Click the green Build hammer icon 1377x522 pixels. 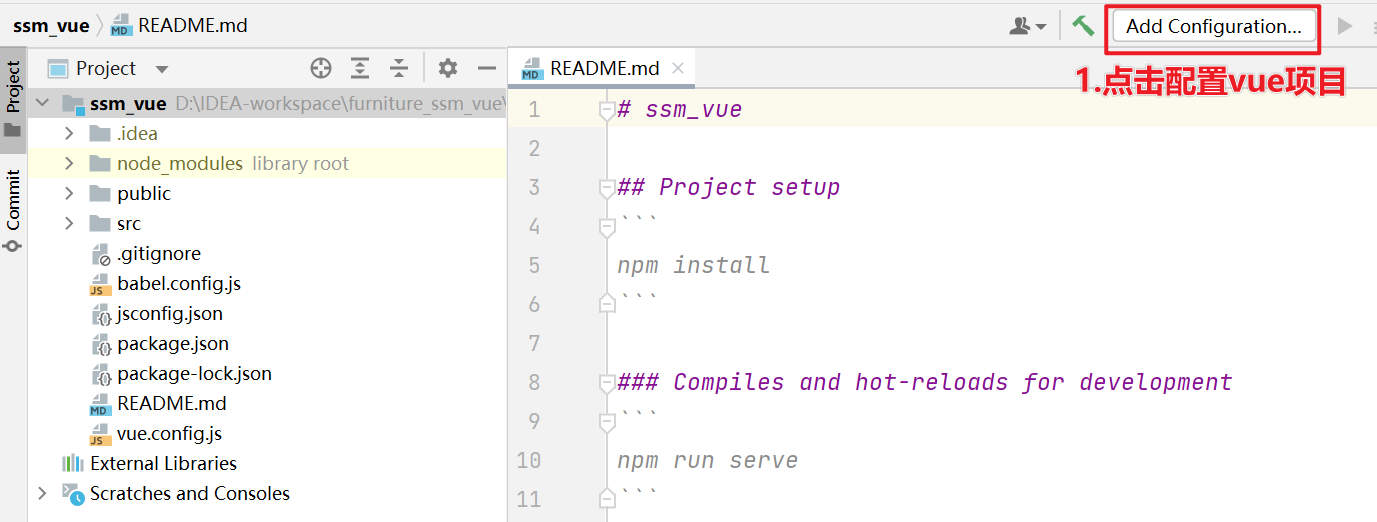[1083, 26]
